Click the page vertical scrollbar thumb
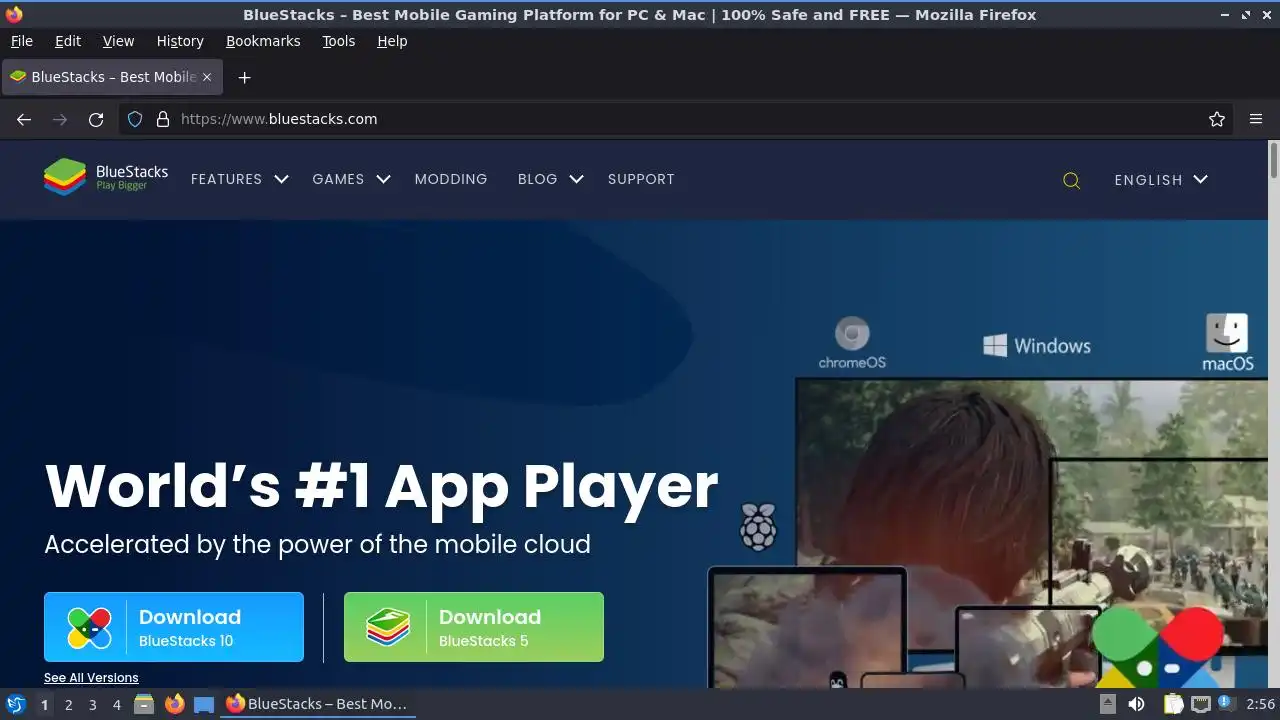This screenshot has width=1280, height=720. 1274,161
